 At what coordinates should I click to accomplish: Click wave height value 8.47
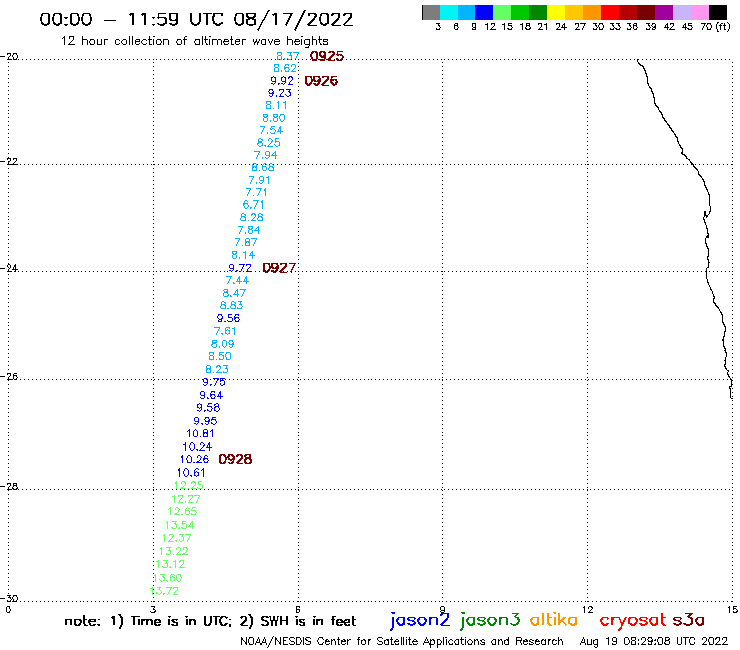234,293
